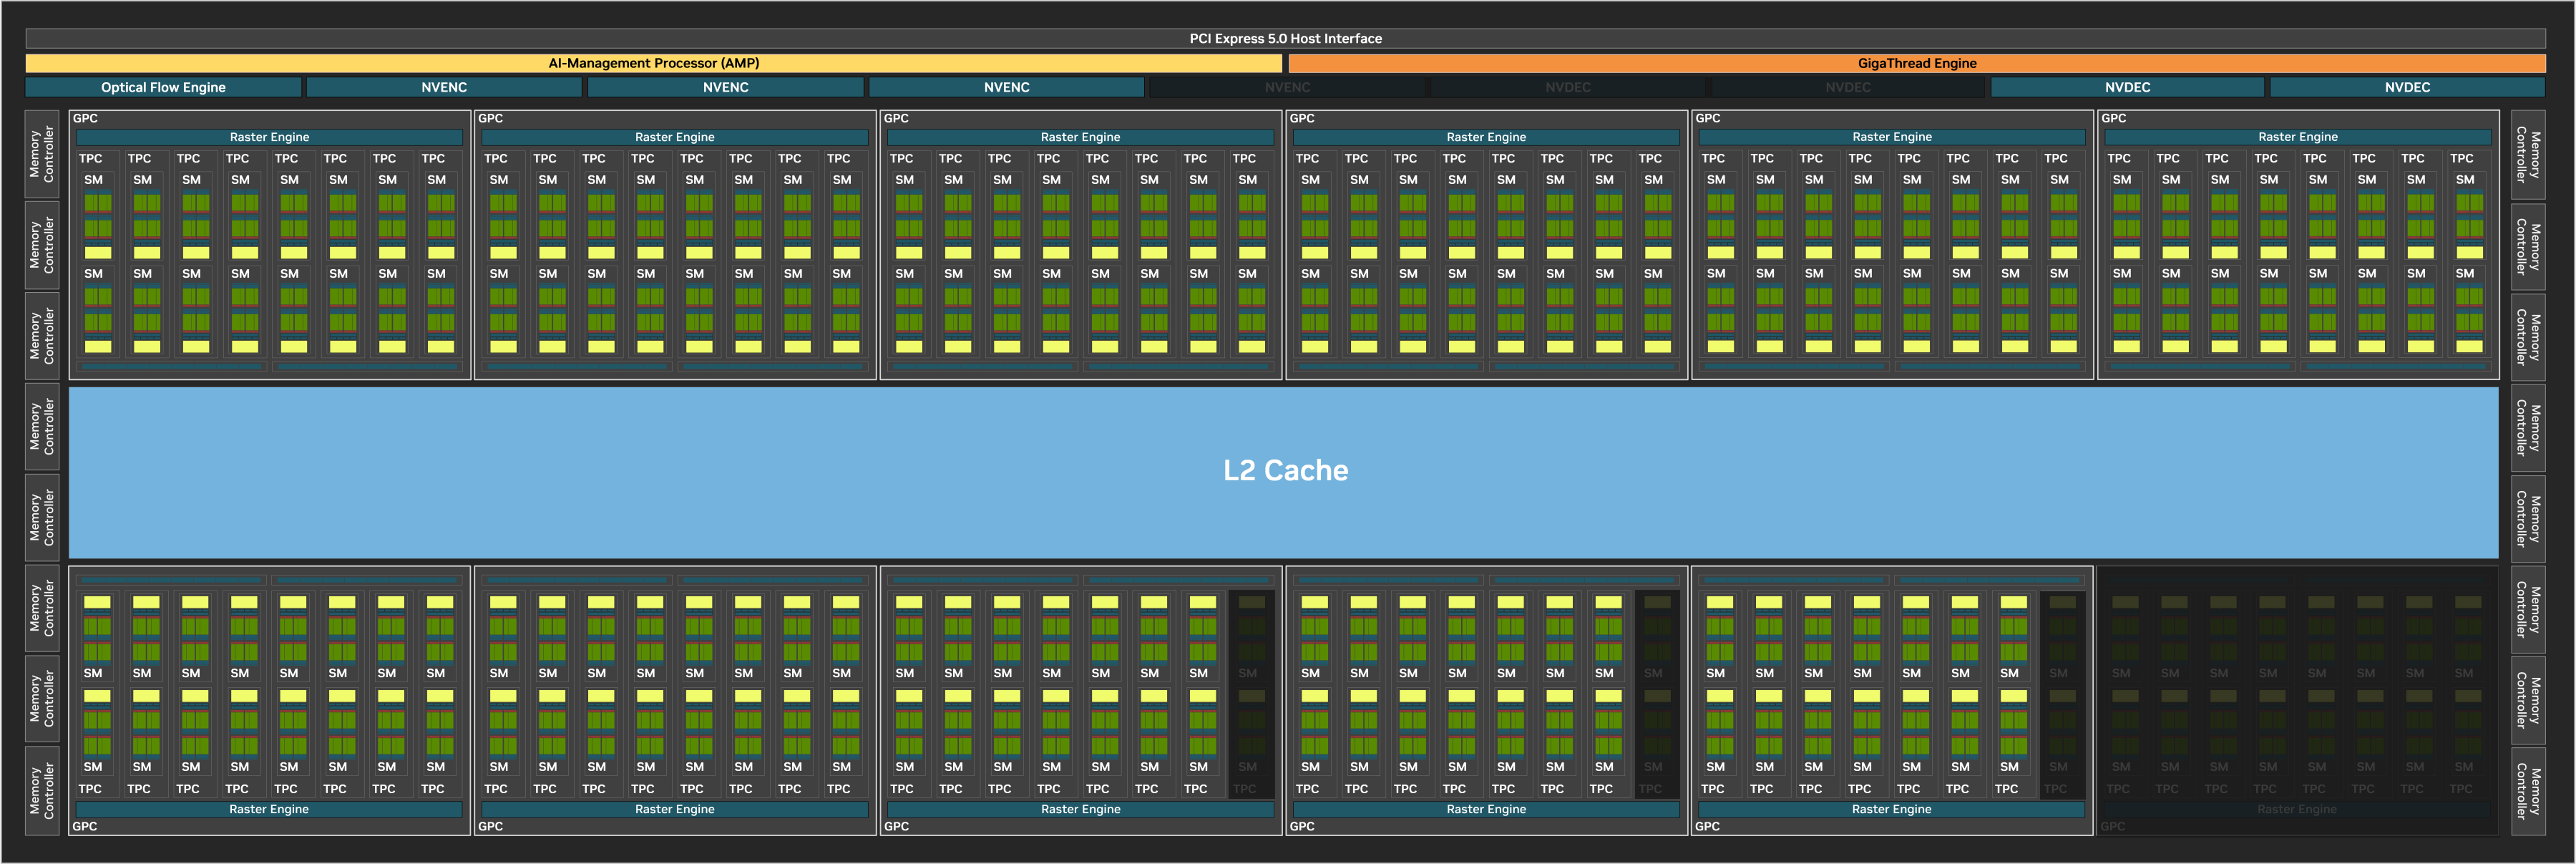Click the dimmed Raster Engine in the disabled GPC
The height and width of the screenshot is (864, 2576).
point(2296,809)
